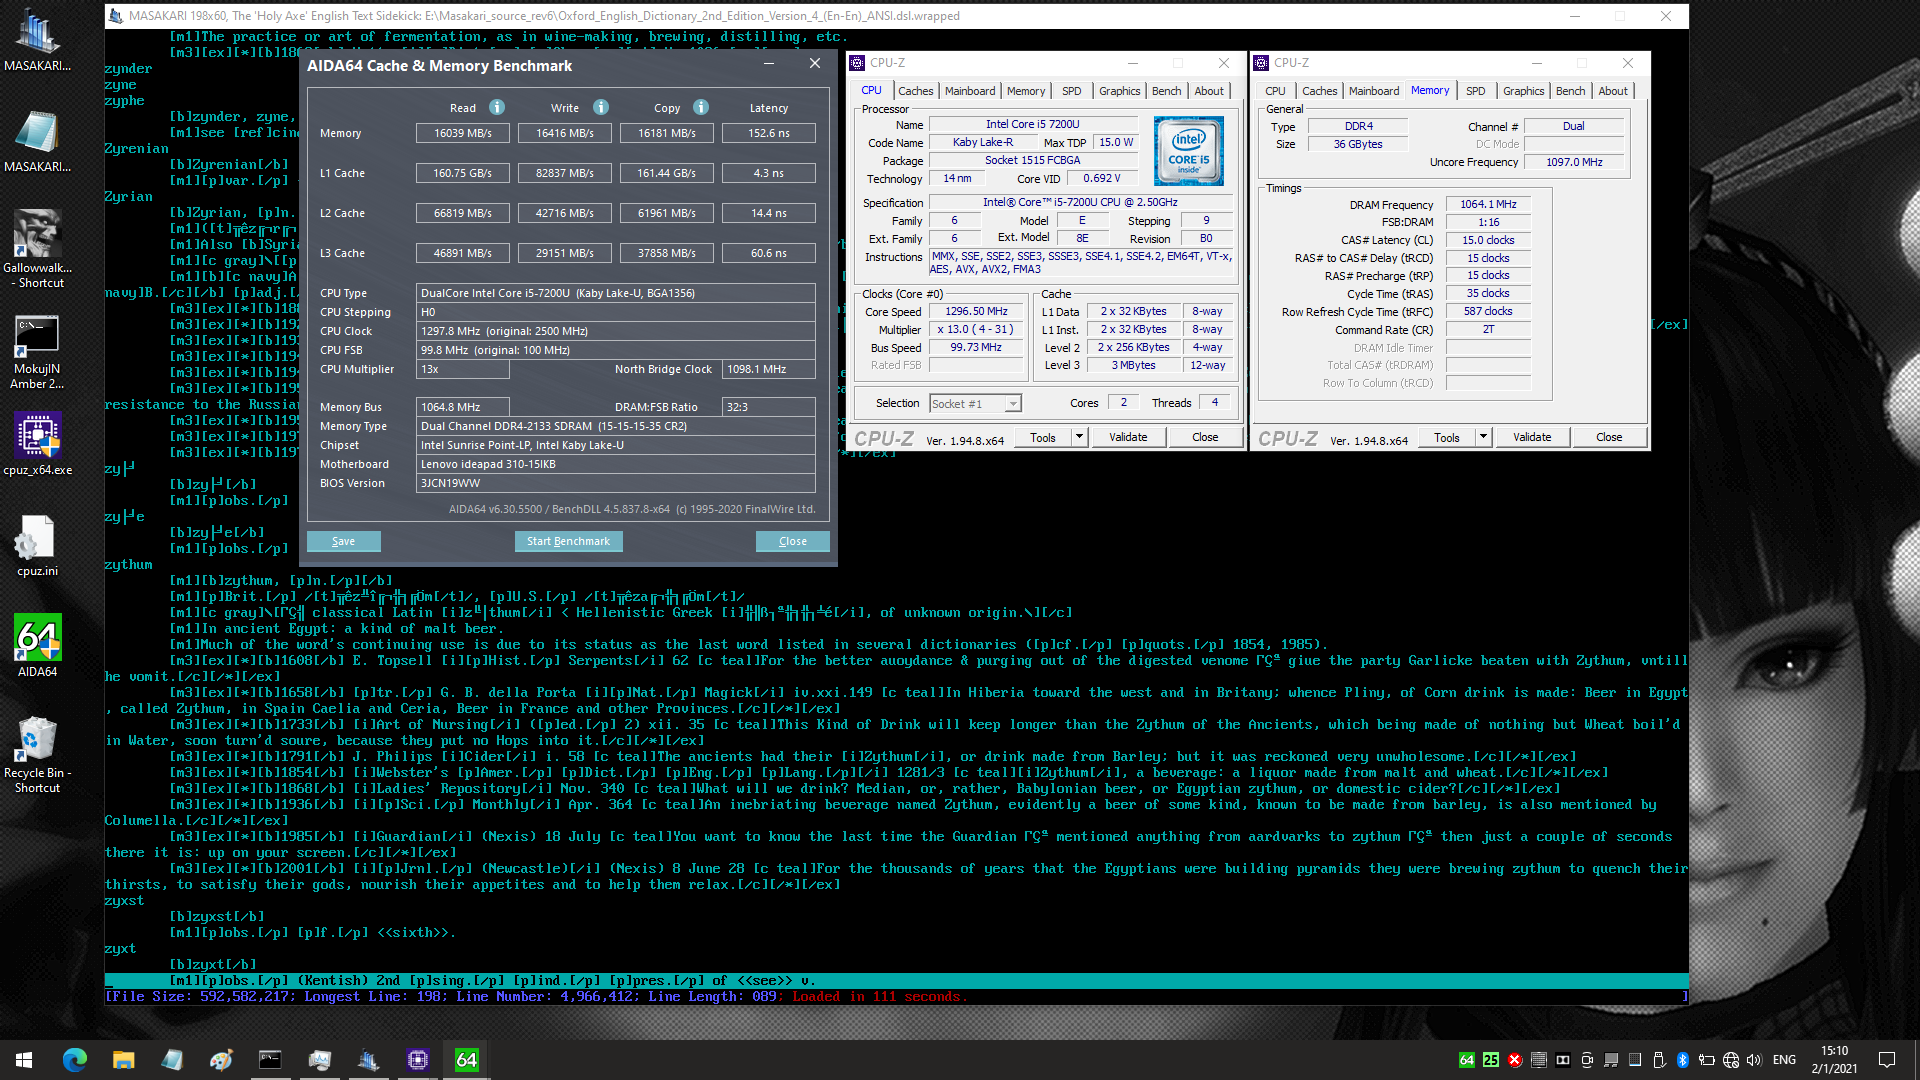This screenshot has width=1920, height=1080.
Task: Open the Socket #1 selection dropdown
Action: [975, 404]
